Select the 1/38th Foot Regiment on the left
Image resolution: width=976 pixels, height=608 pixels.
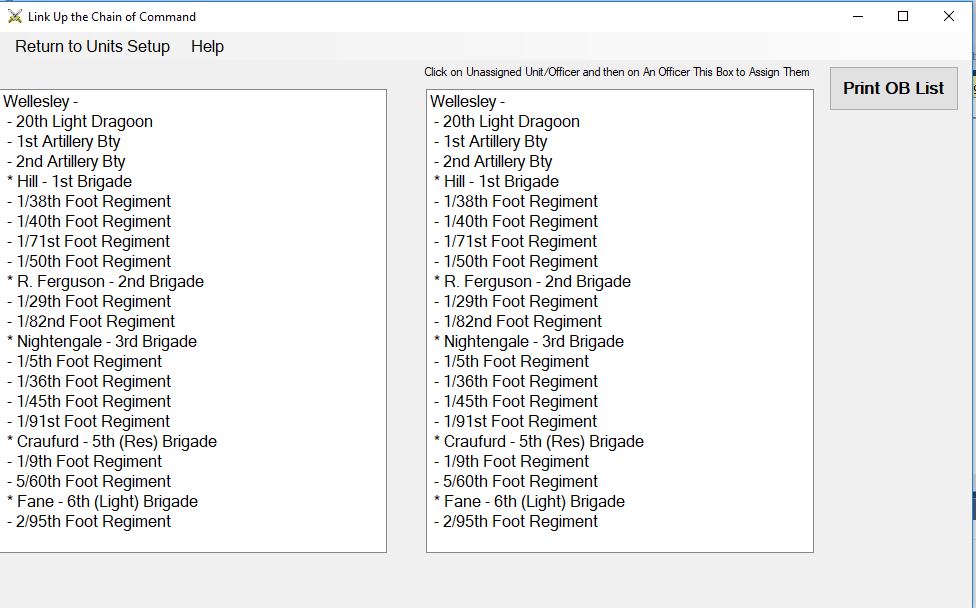click(x=90, y=201)
